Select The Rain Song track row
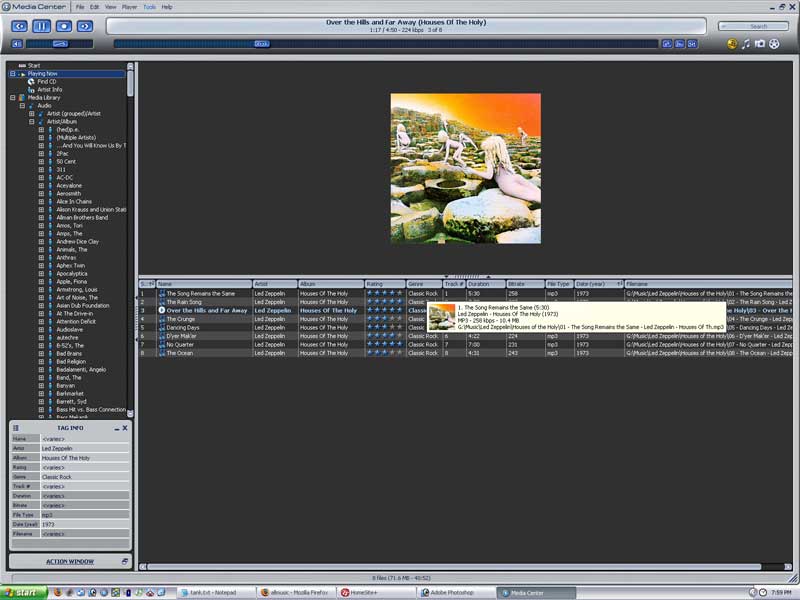The width and height of the screenshot is (800, 600). click(465, 302)
